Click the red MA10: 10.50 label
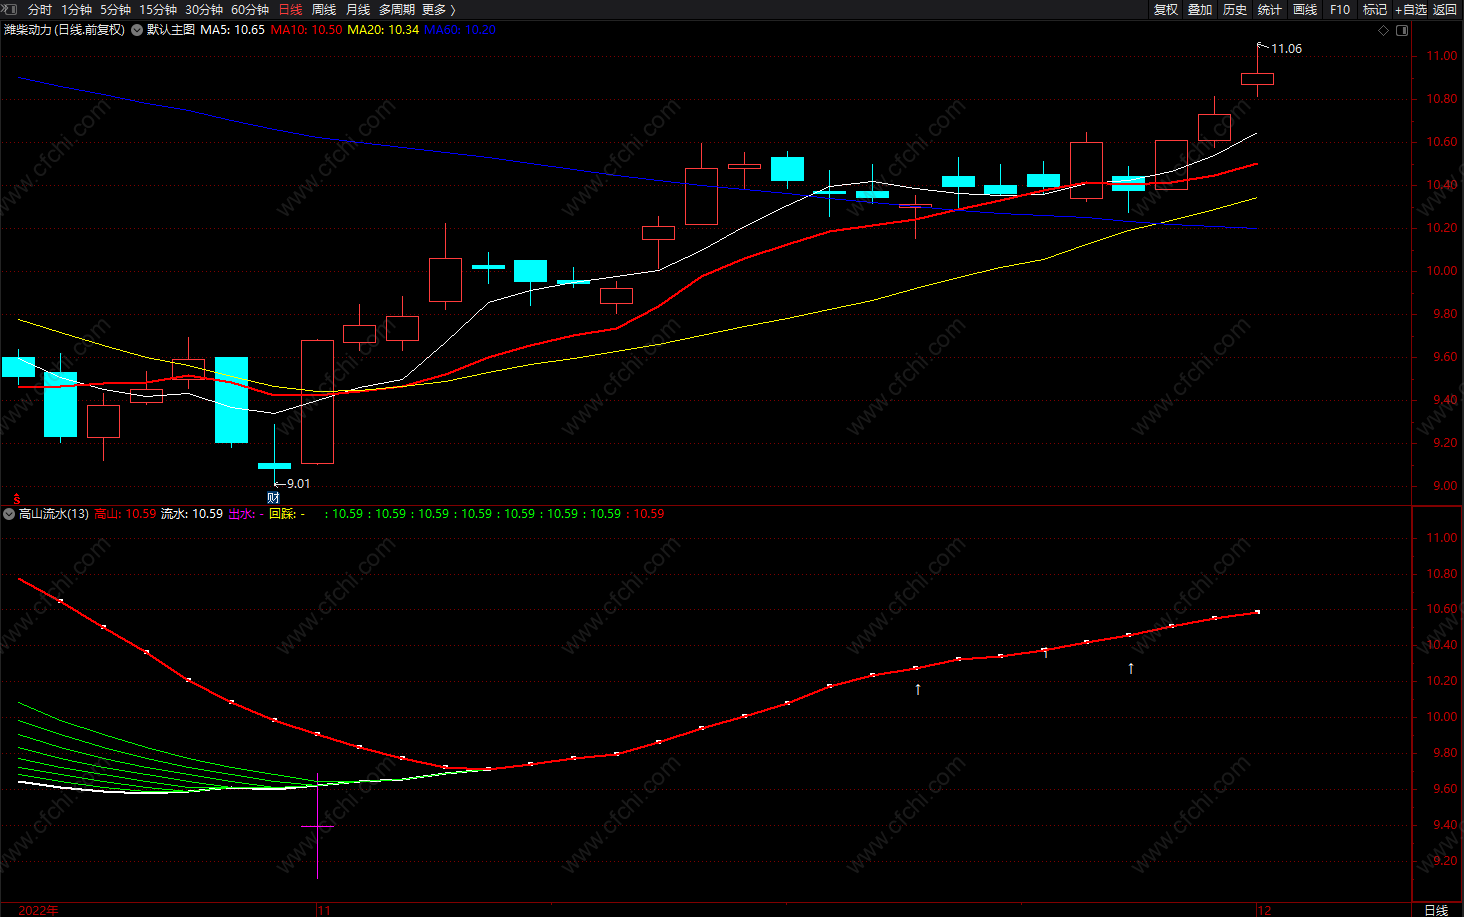Screen dimensions: 1464x917 tap(306, 30)
